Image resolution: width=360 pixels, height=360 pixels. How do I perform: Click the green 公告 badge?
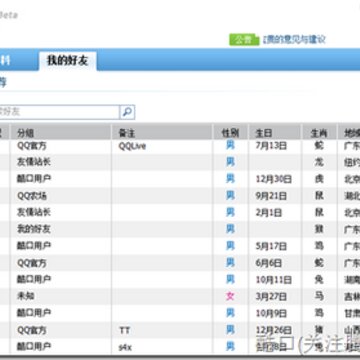tap(244, 40)
